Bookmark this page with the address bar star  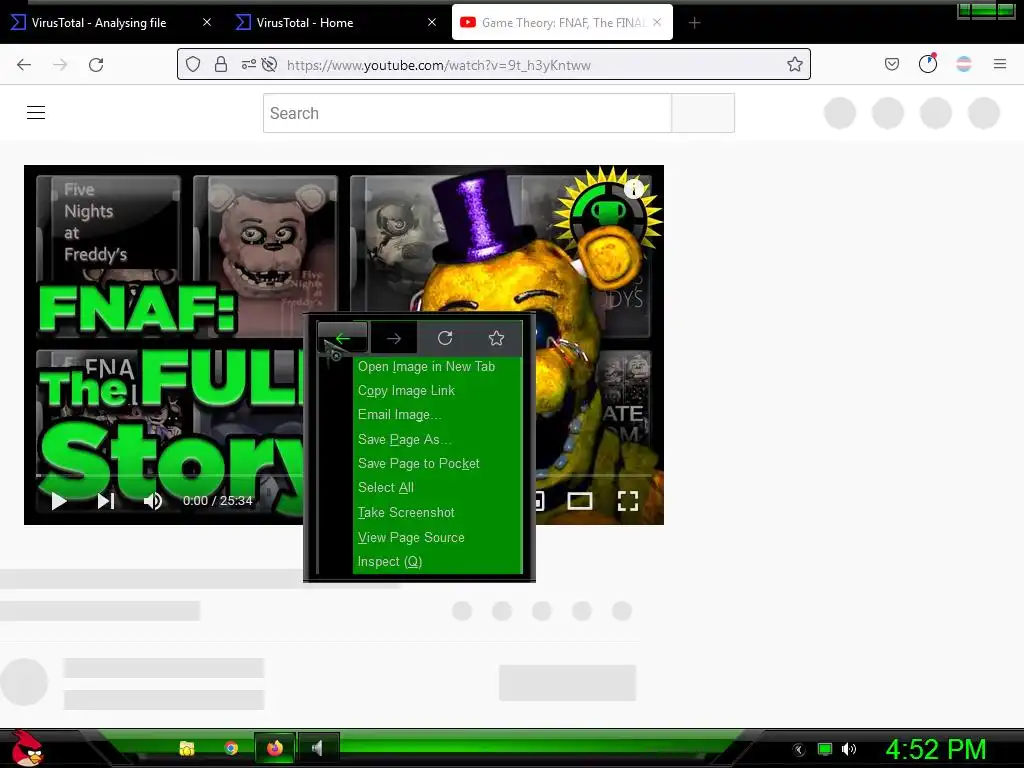click(x=794, y=64)
